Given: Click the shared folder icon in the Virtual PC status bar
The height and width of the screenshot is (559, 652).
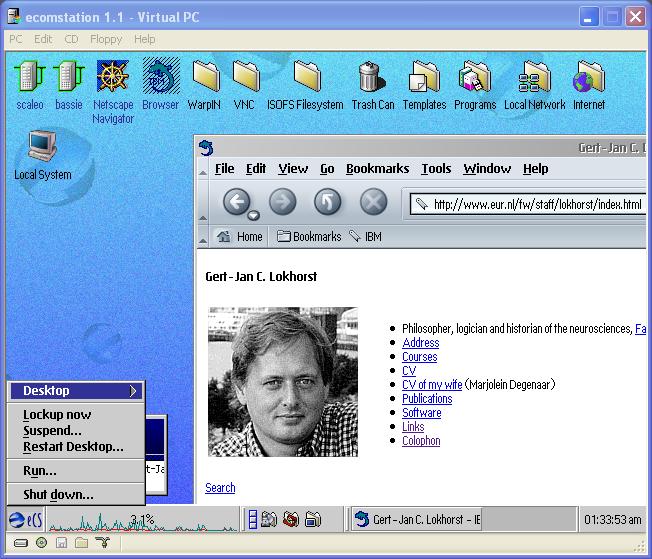Looking at the screenshot, I should [82, 543].
